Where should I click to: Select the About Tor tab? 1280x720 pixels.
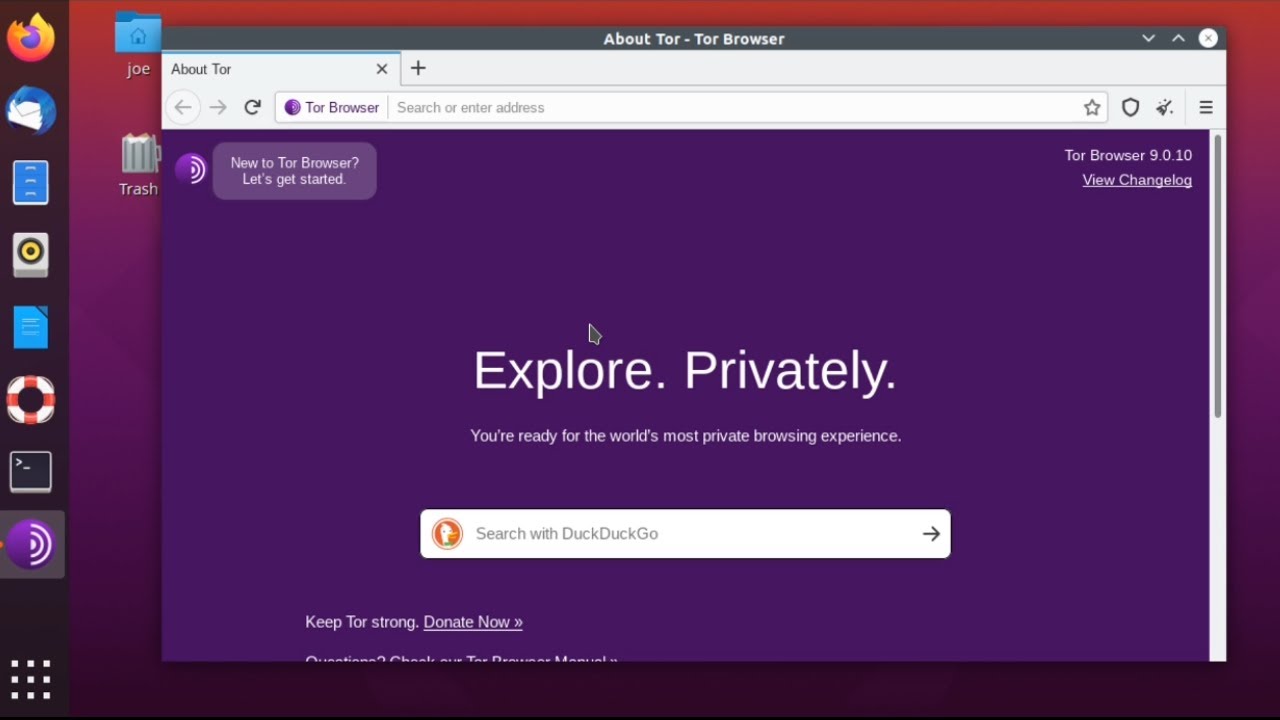281,69
